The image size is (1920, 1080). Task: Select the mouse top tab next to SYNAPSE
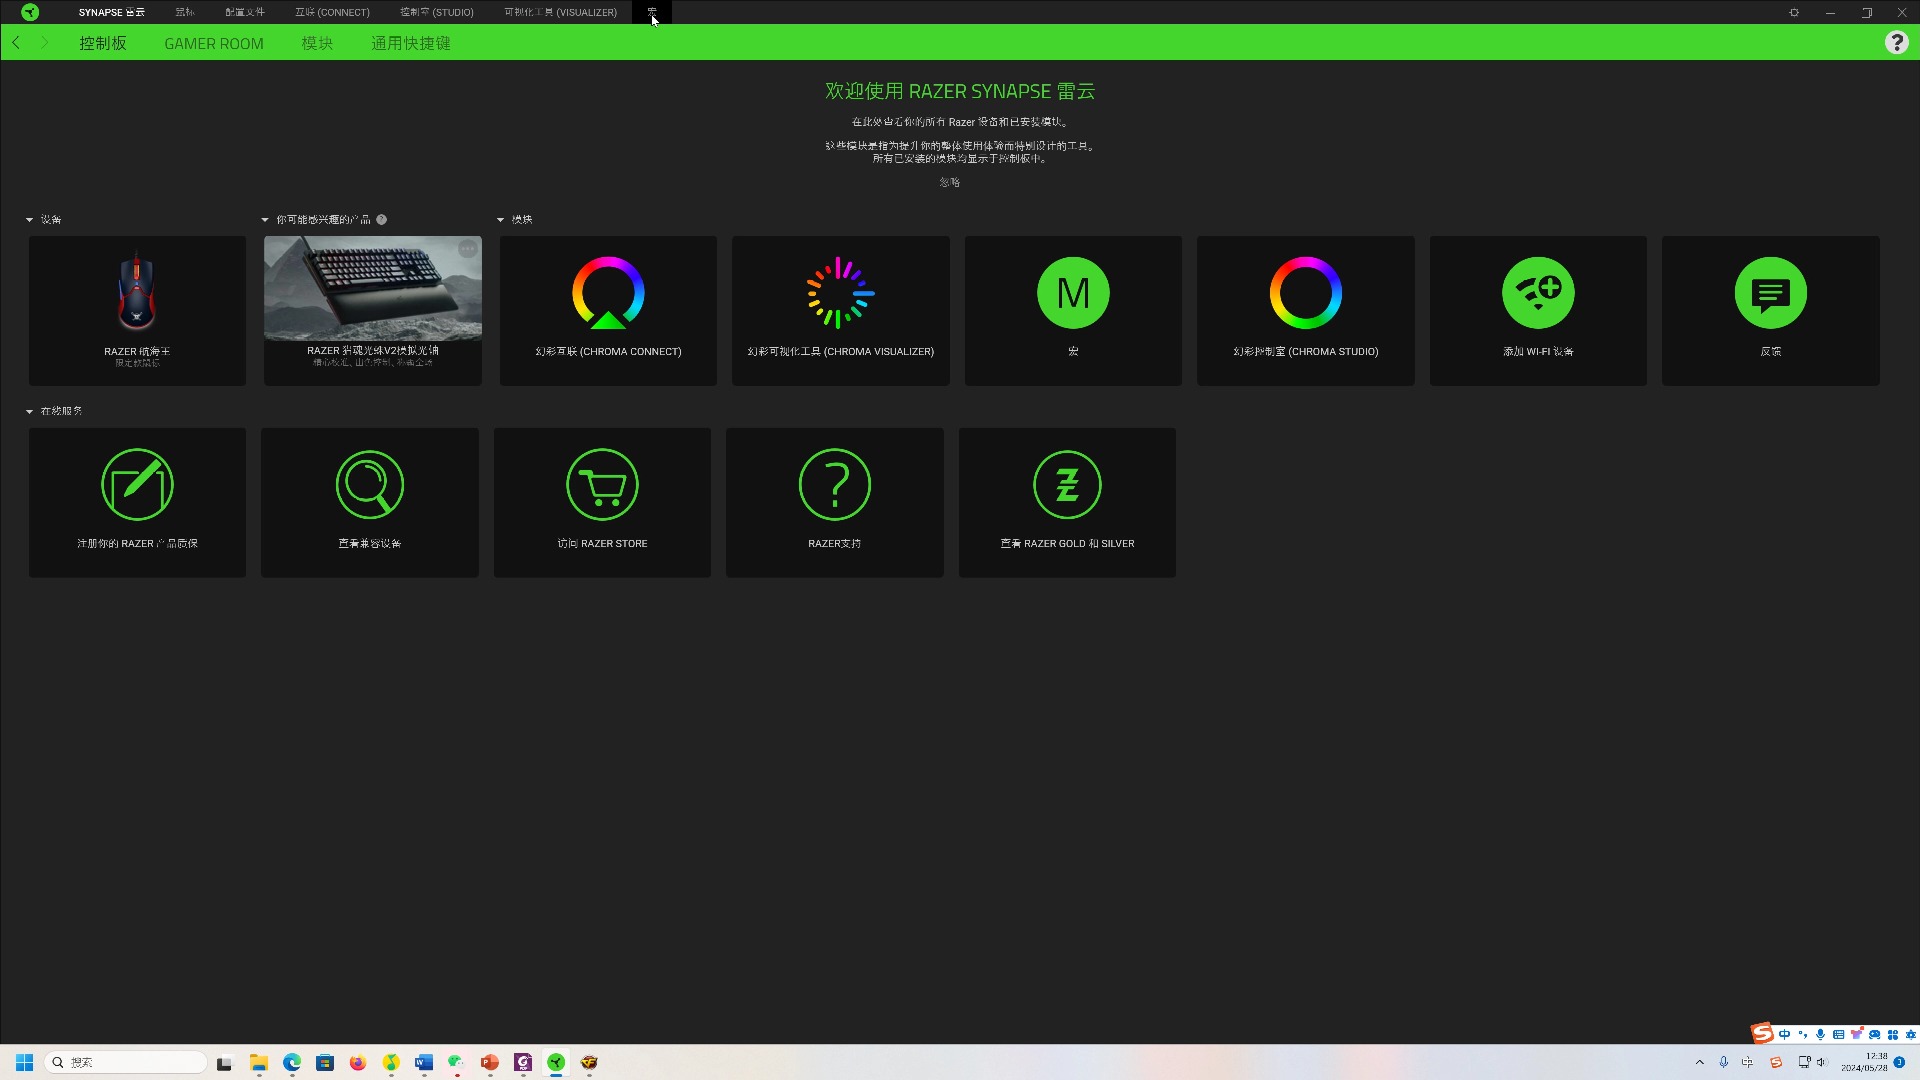(185, 12)
